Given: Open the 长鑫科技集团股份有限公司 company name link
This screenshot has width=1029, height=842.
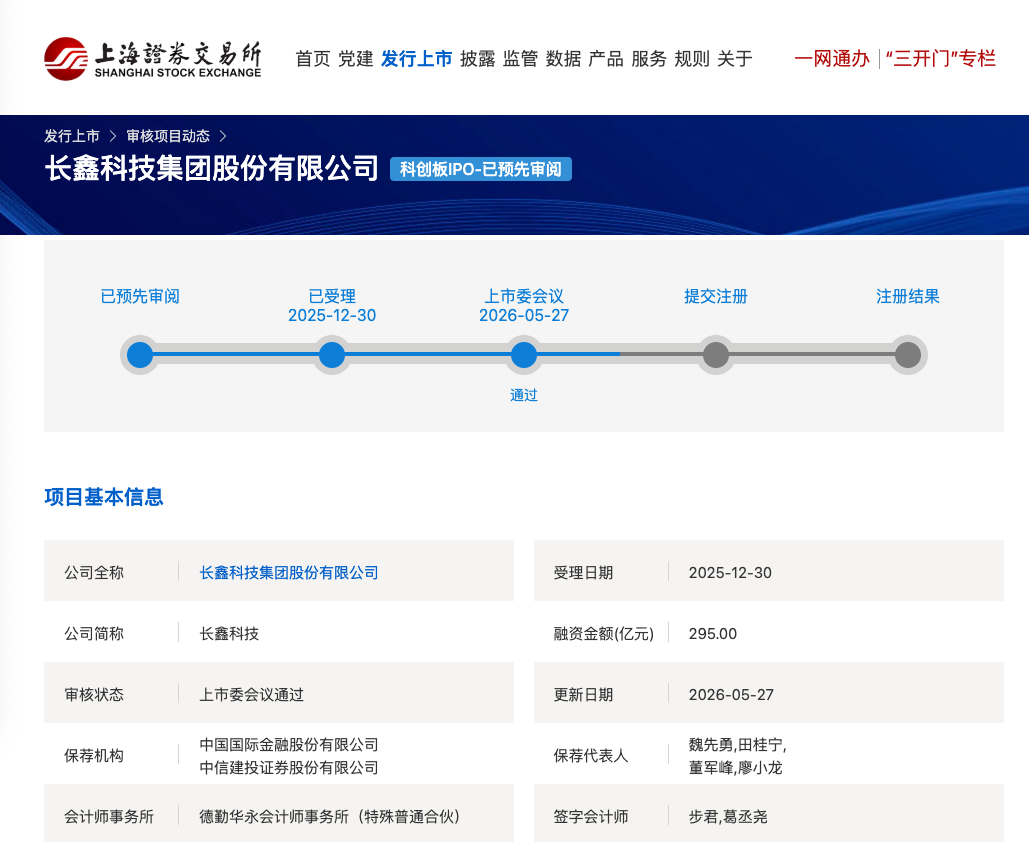Looking at the screenshot, I should (289, 573).
